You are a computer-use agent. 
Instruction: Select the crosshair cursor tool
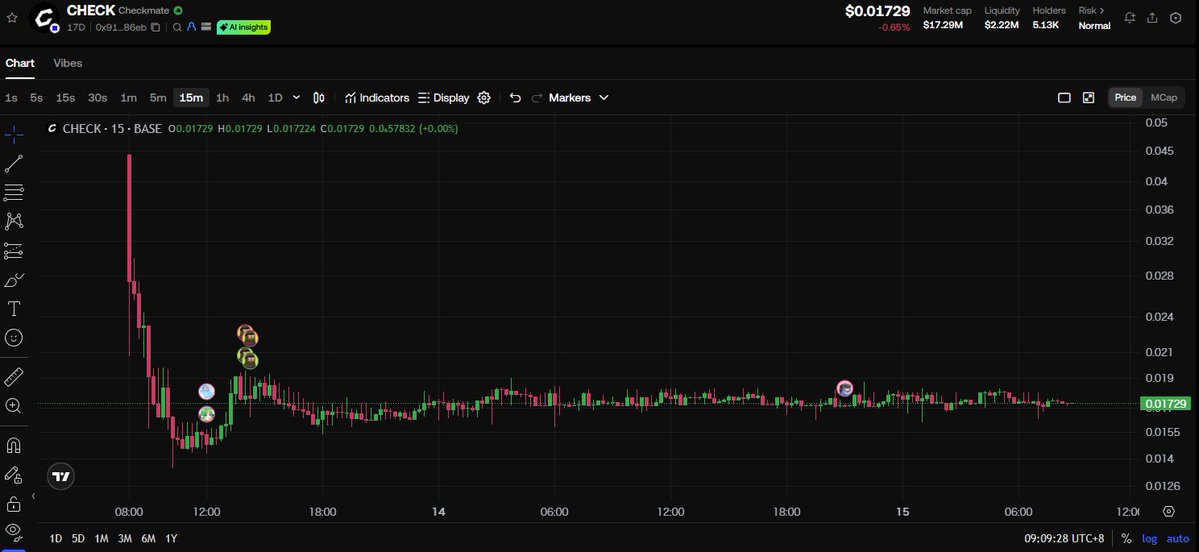[x=14, y=135]
